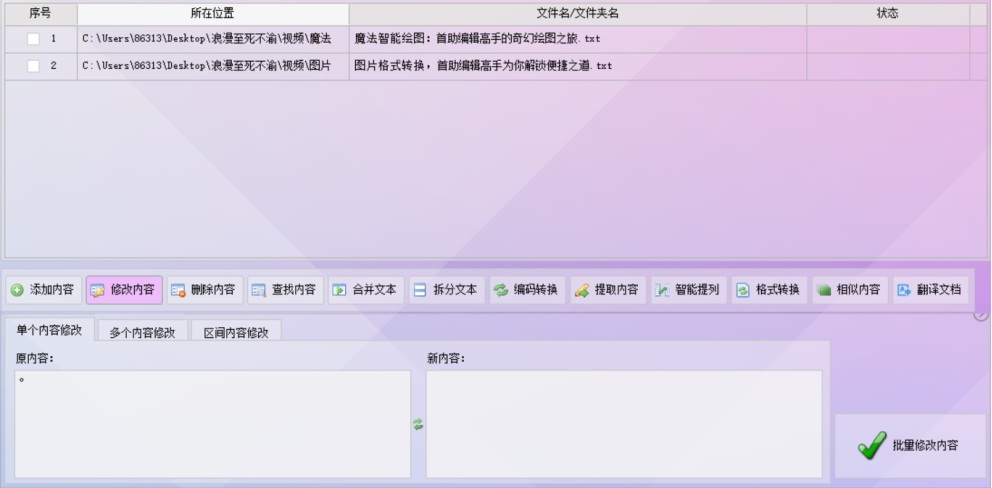Open the 添加内容 tool

point(44,290)
